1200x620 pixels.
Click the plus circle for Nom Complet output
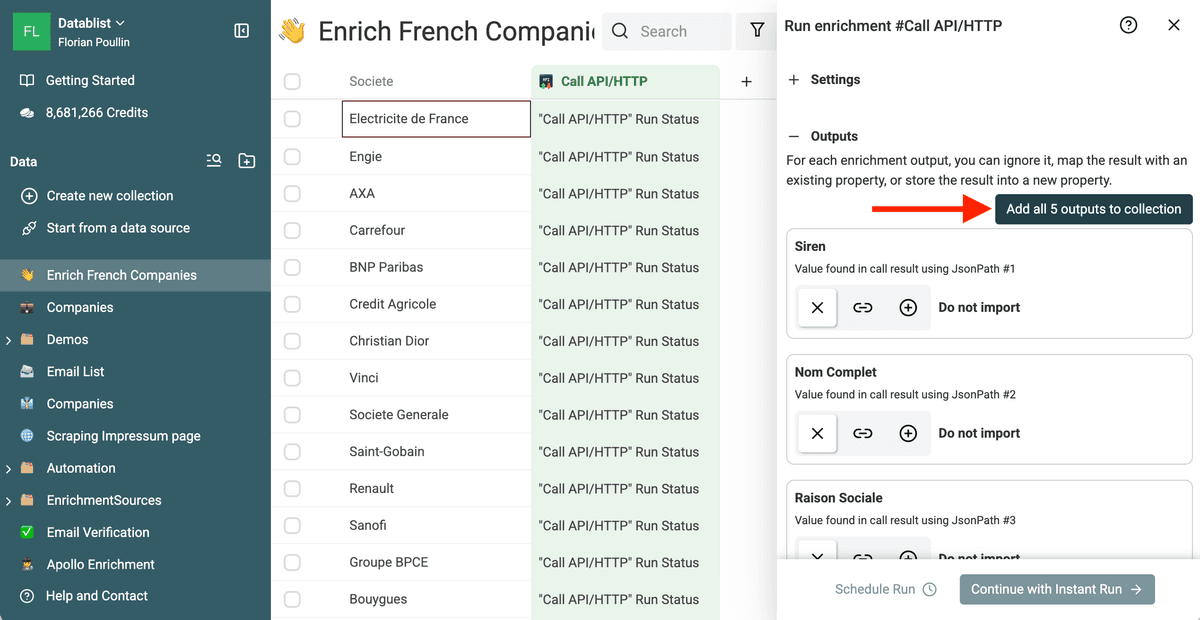point(908,434)
